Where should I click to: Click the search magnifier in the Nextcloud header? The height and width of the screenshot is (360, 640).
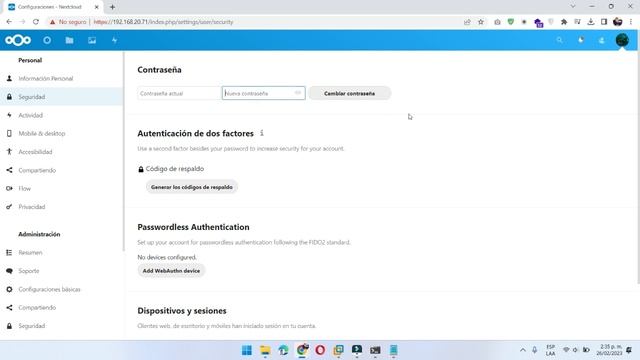(x=560, y=40)
